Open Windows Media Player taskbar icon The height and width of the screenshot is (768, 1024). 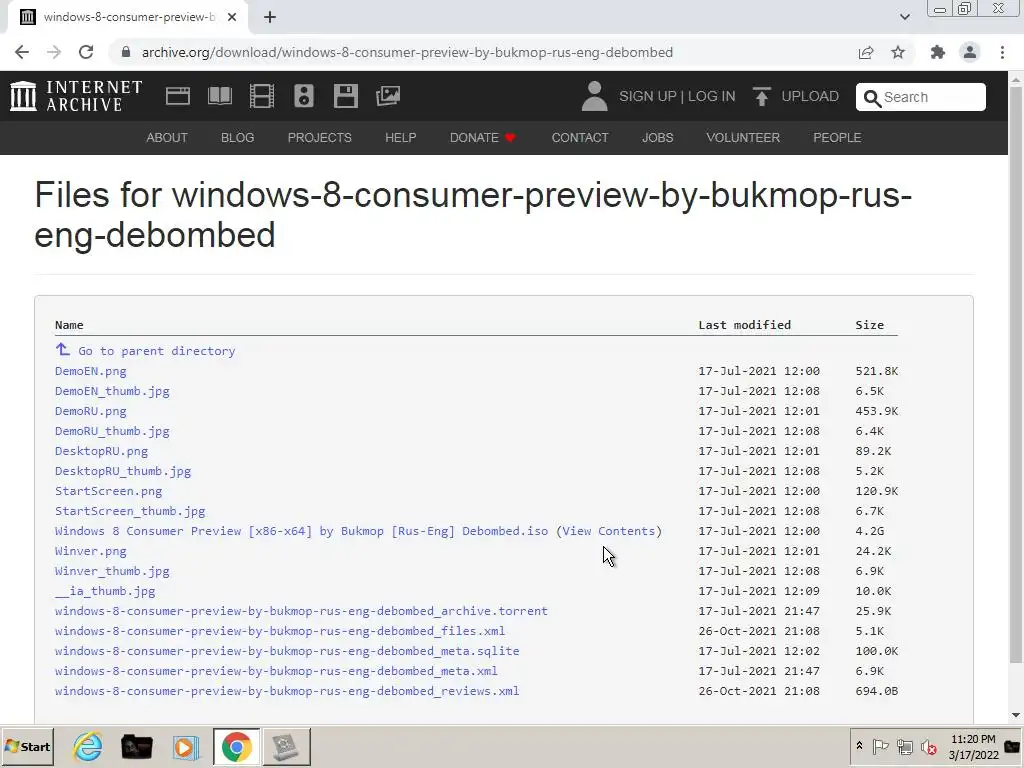[x=185, y=746]
